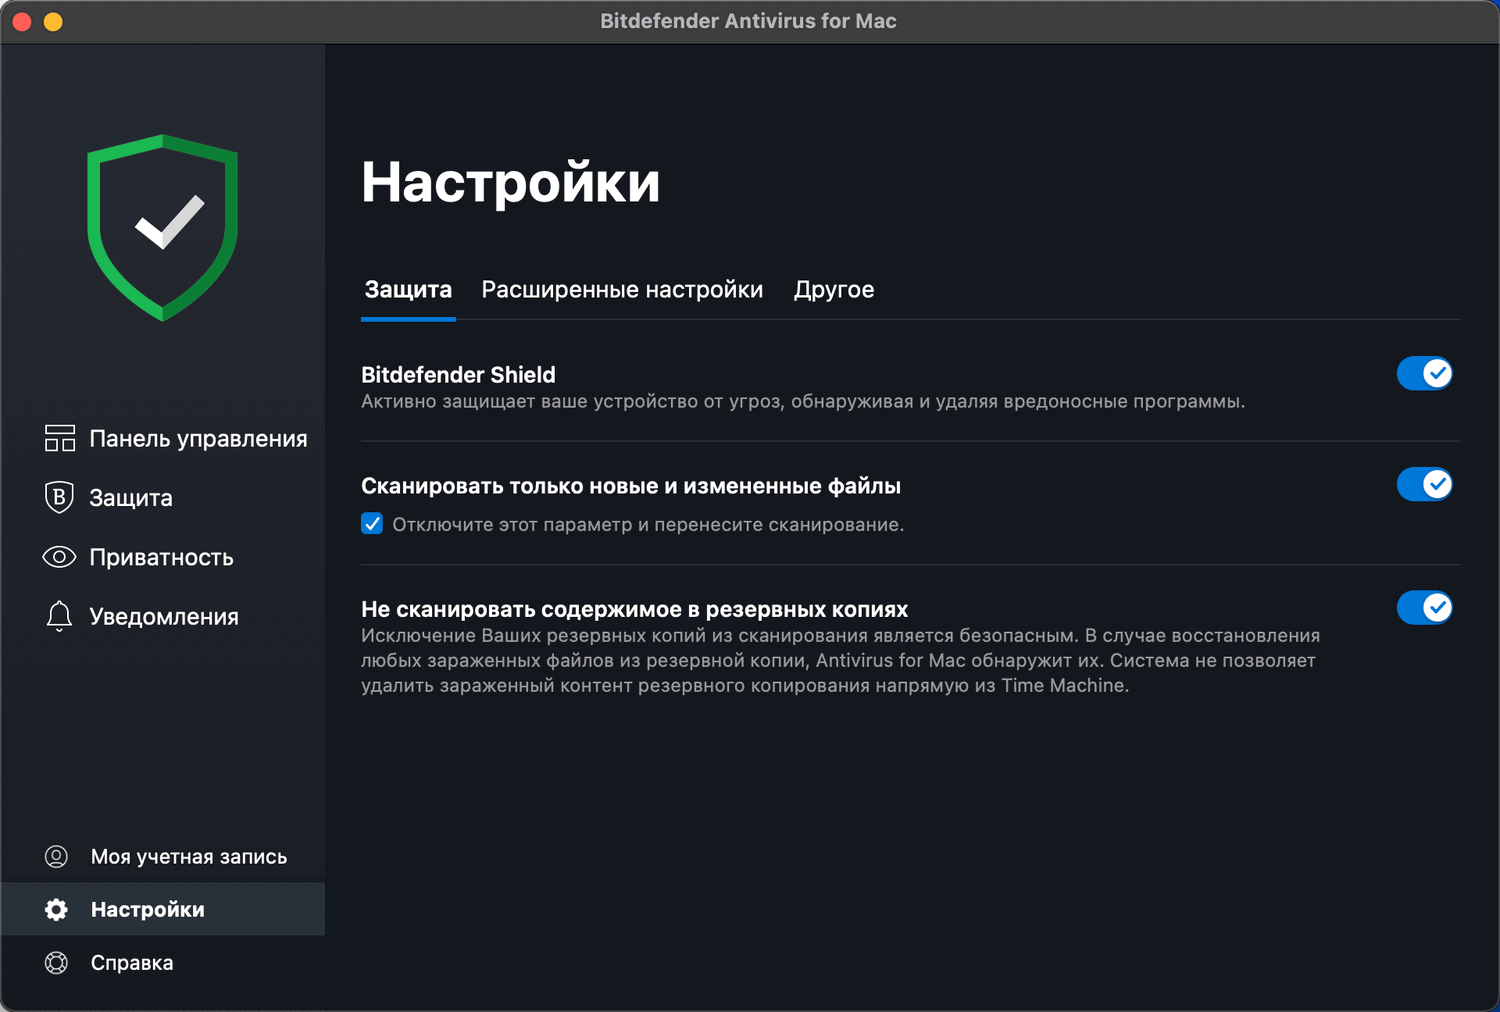This screenshot has height=1012, width=1500.
Task: Toggle Сканировать только новые и измененные файлы
Action: coord(1425,485)
